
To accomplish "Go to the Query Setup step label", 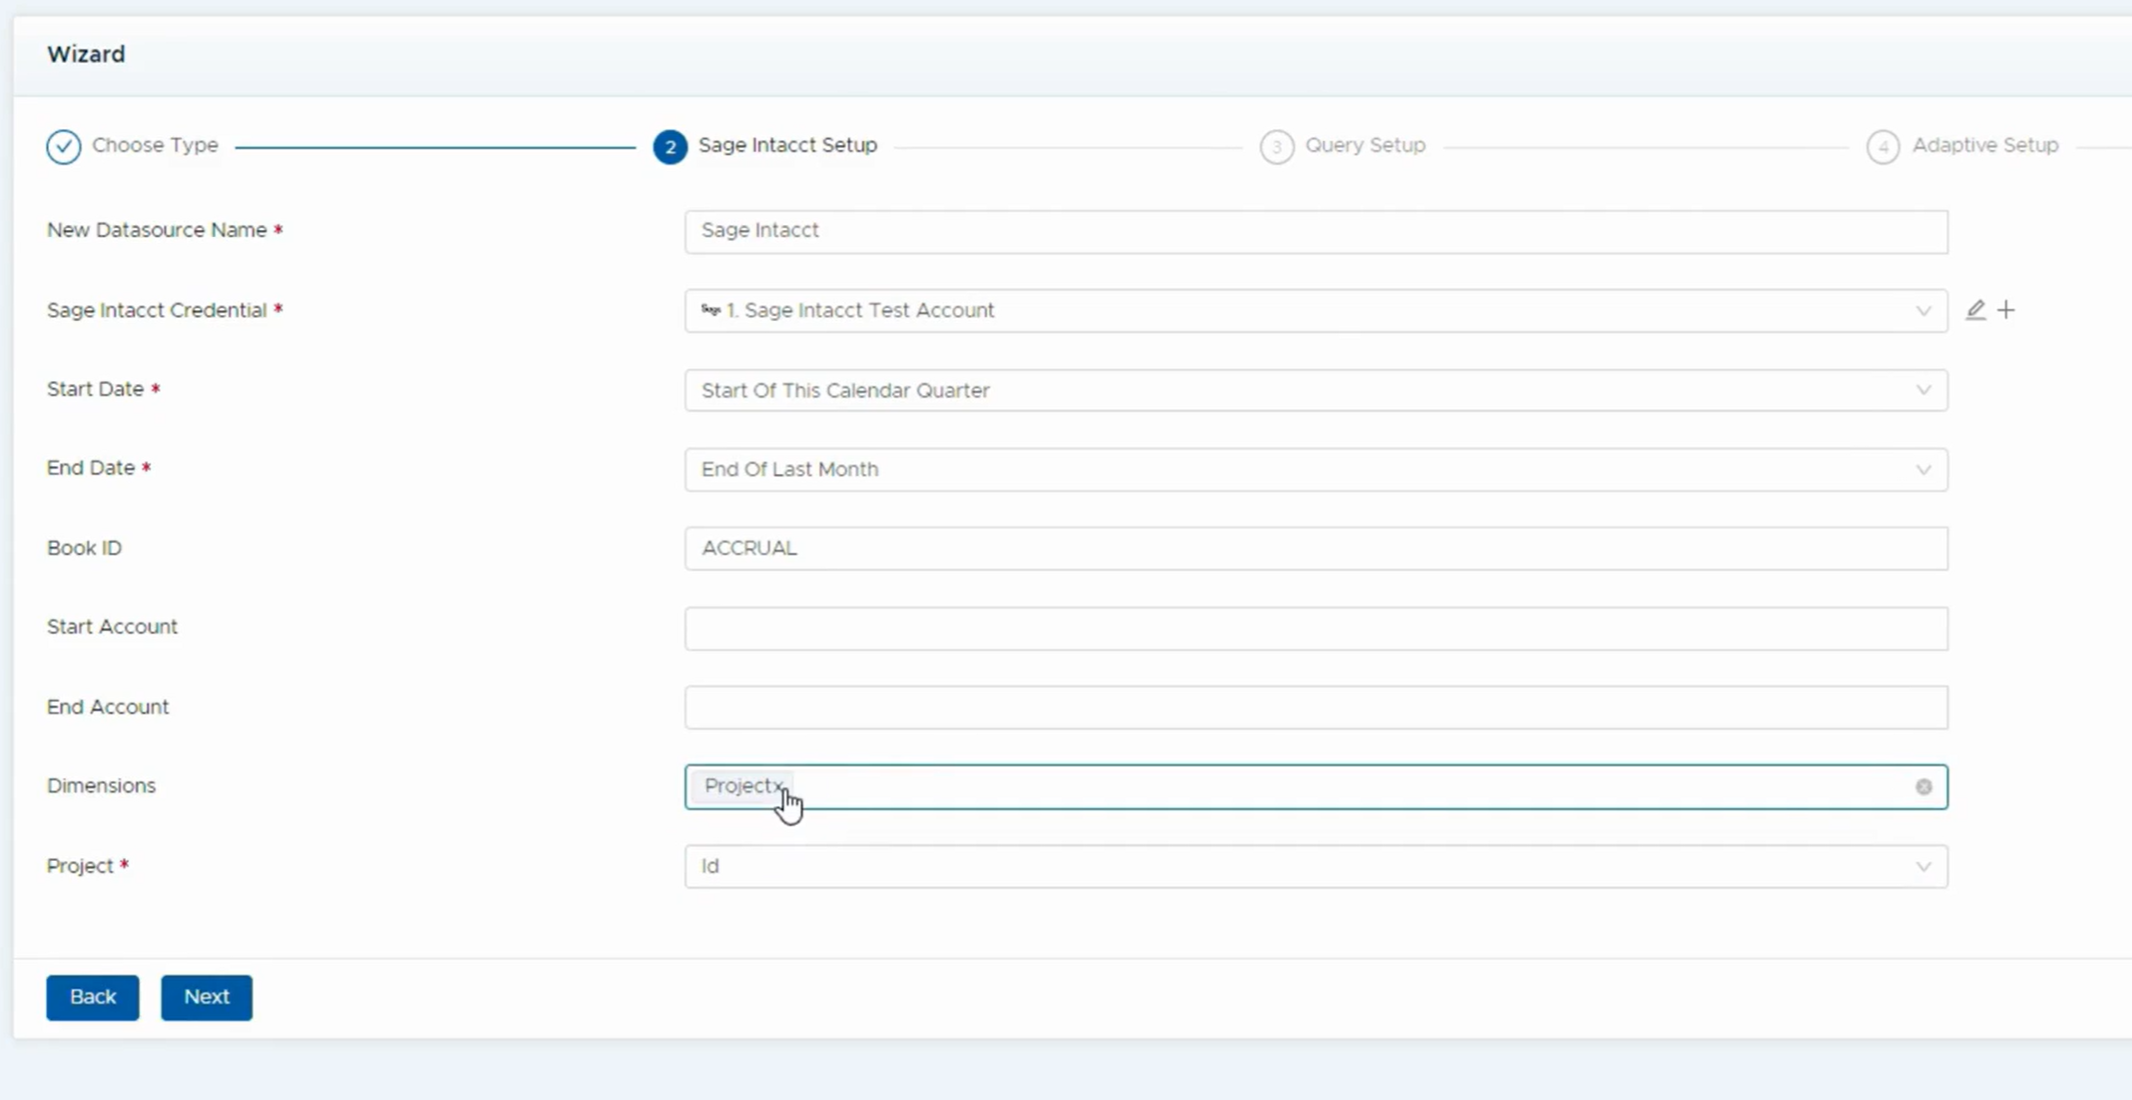I will pos(1364,145).
